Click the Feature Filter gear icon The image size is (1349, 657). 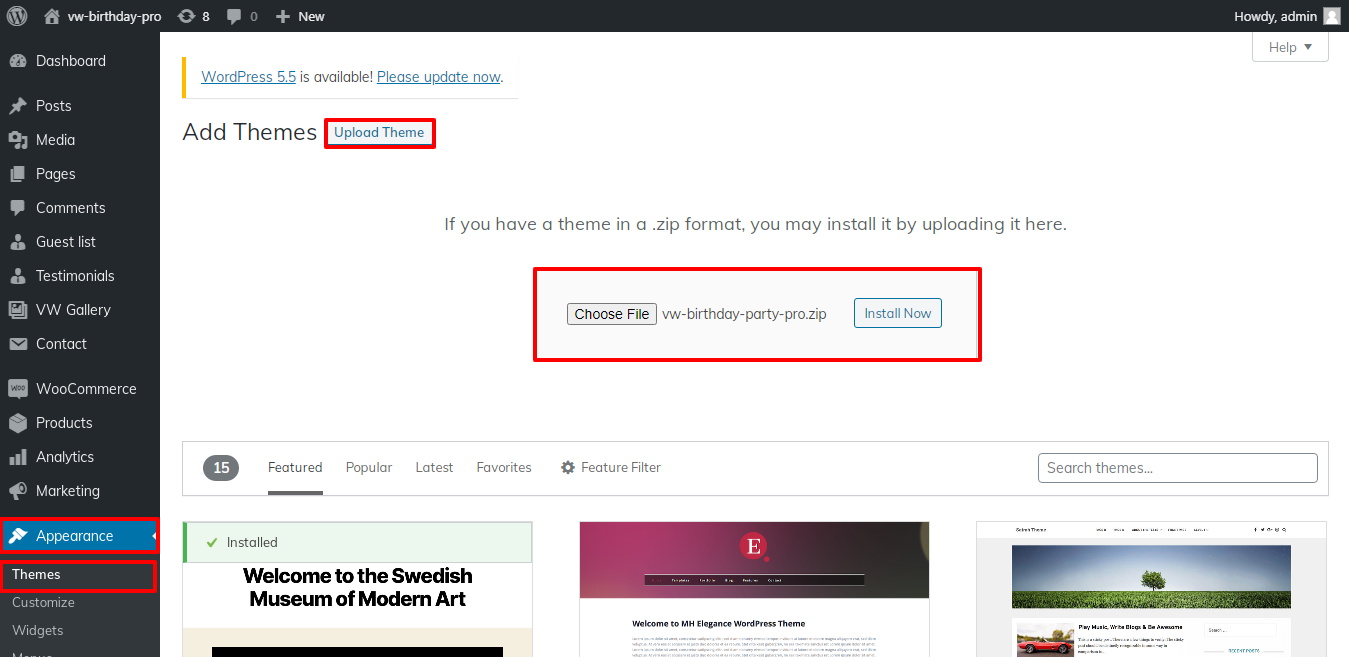tap(568, 467)
